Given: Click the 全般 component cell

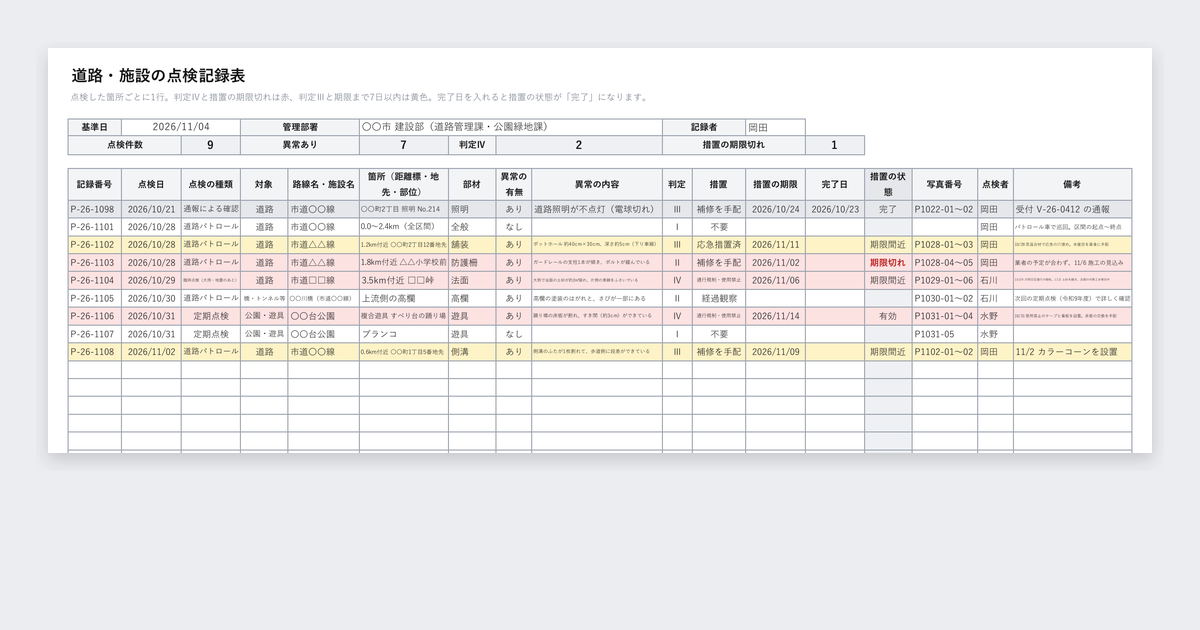Looking at the screenshot, I should pyautogui.click(x=472, y=228).
